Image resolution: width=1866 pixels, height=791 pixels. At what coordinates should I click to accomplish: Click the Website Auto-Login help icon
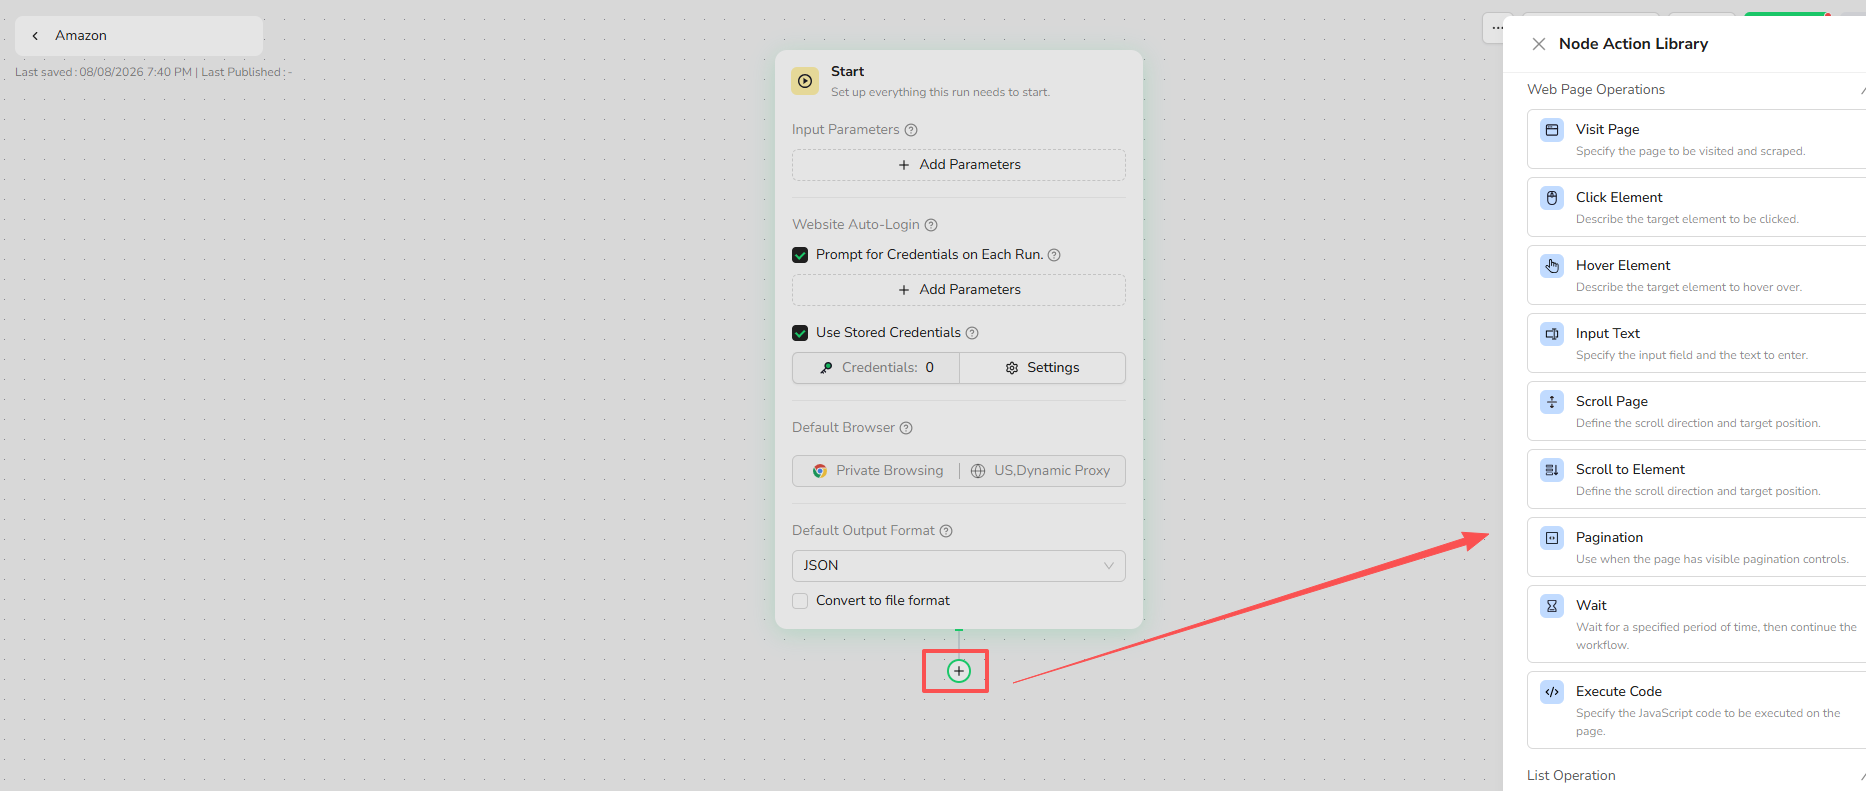pos(931,225)
